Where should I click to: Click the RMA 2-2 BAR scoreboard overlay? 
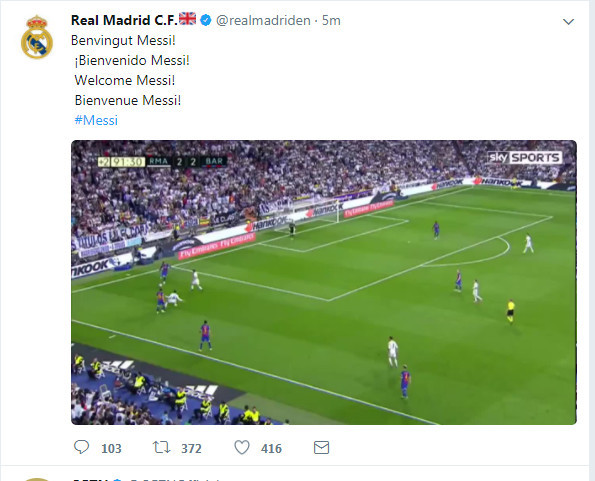162,162
